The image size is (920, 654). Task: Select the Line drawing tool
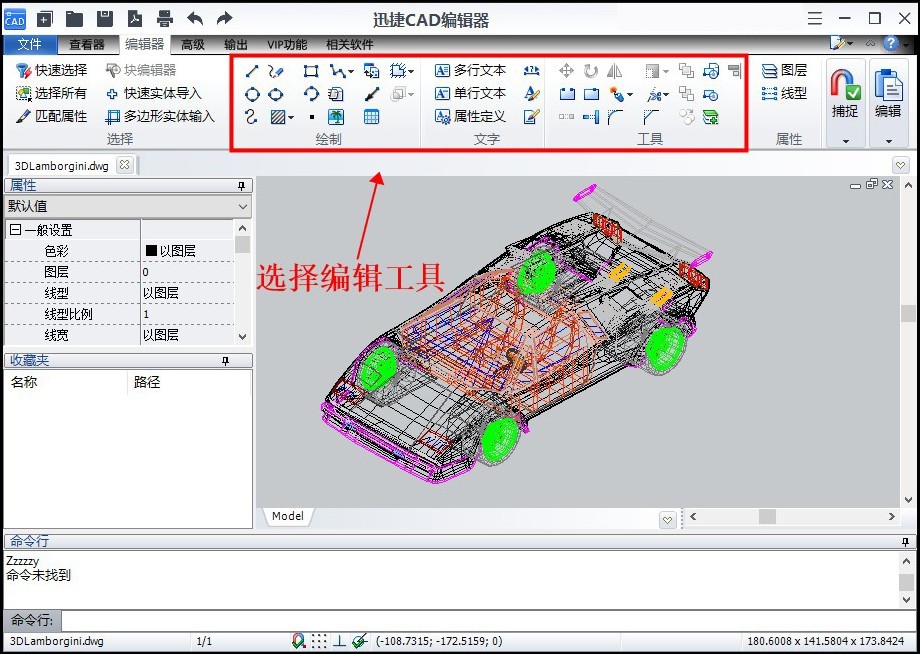click(252, 71)
